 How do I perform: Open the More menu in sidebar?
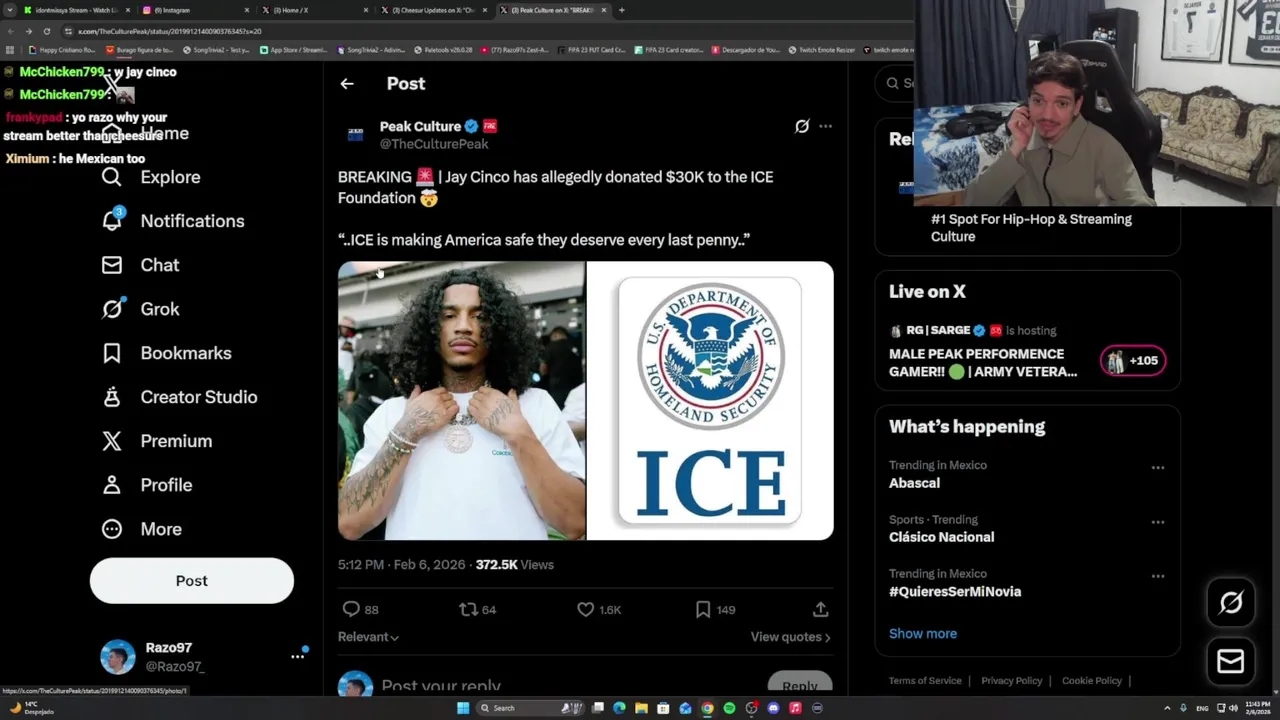pos(142,529)
